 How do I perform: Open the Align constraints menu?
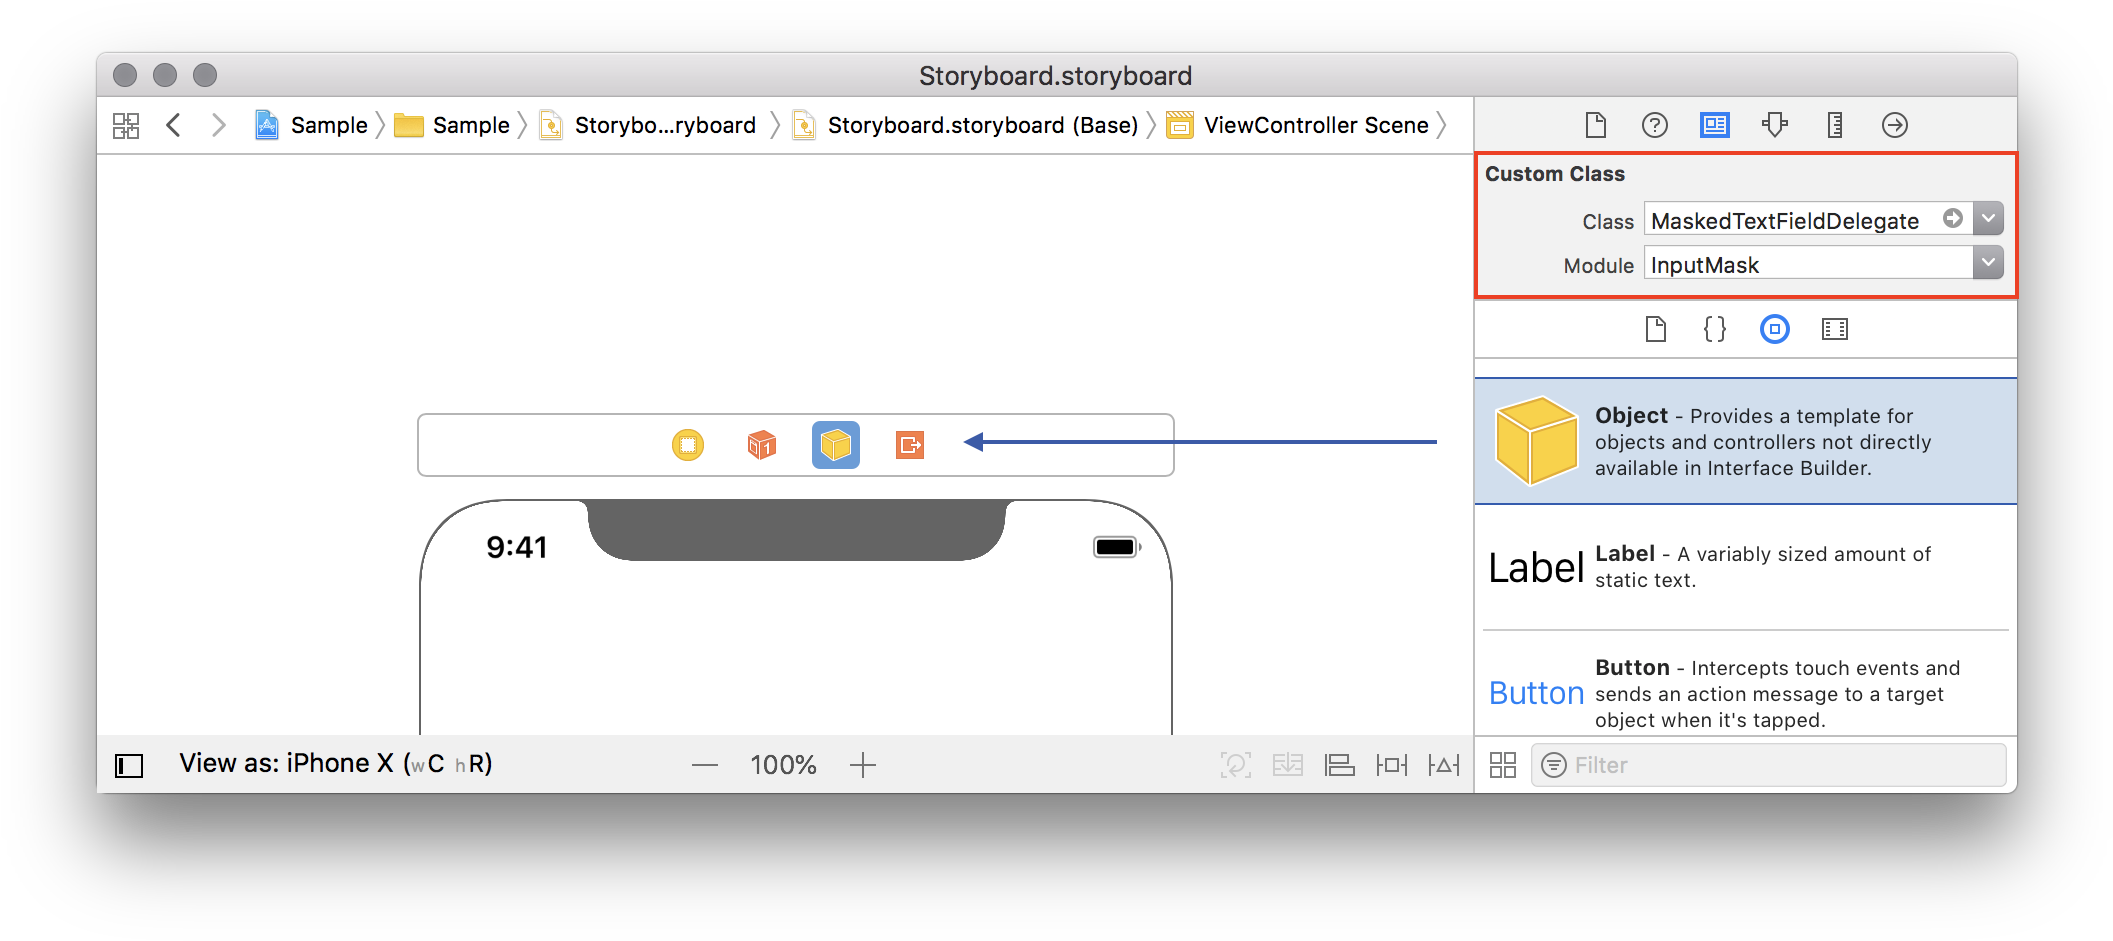point(1340,764)
